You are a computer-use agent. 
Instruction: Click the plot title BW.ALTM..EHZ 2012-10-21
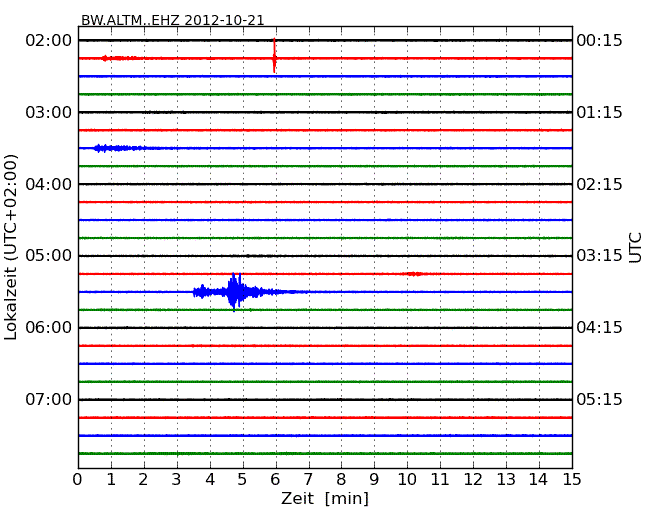(172, 20)
